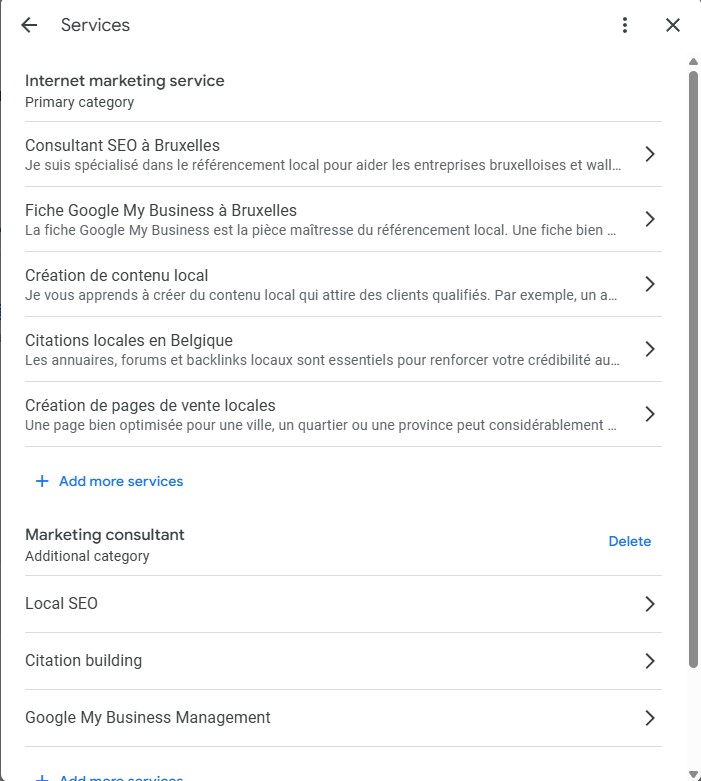Select the Création de contenu local title

pos(117,275)
